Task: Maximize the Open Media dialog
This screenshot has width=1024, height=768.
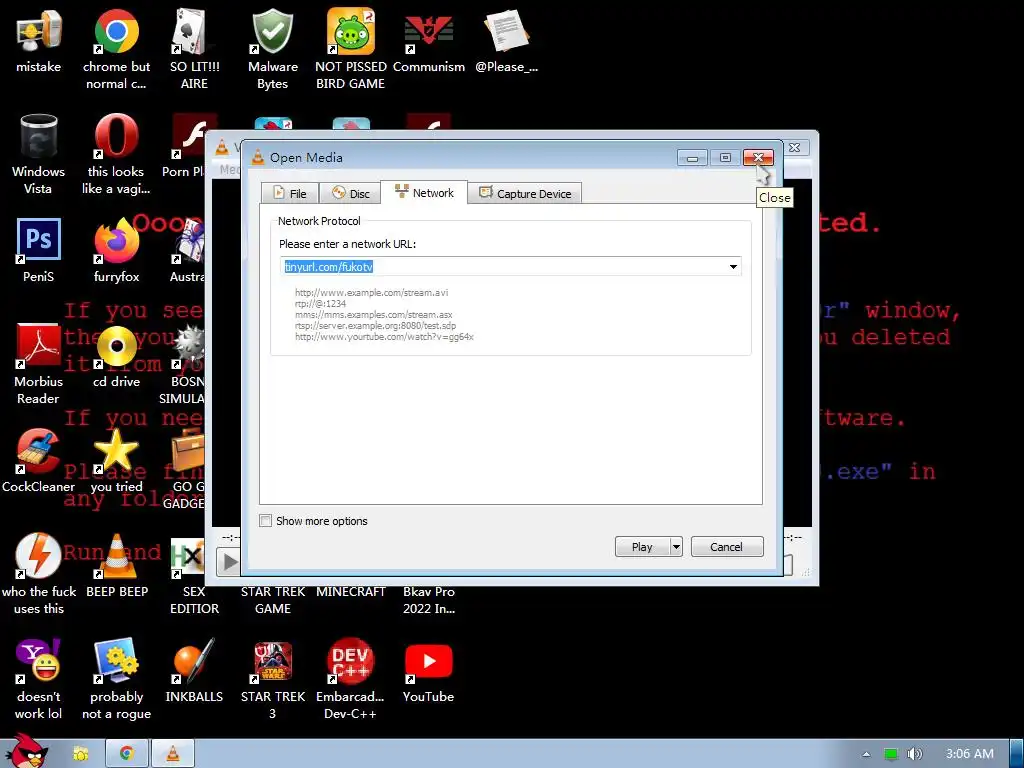Action: (725, 157)
